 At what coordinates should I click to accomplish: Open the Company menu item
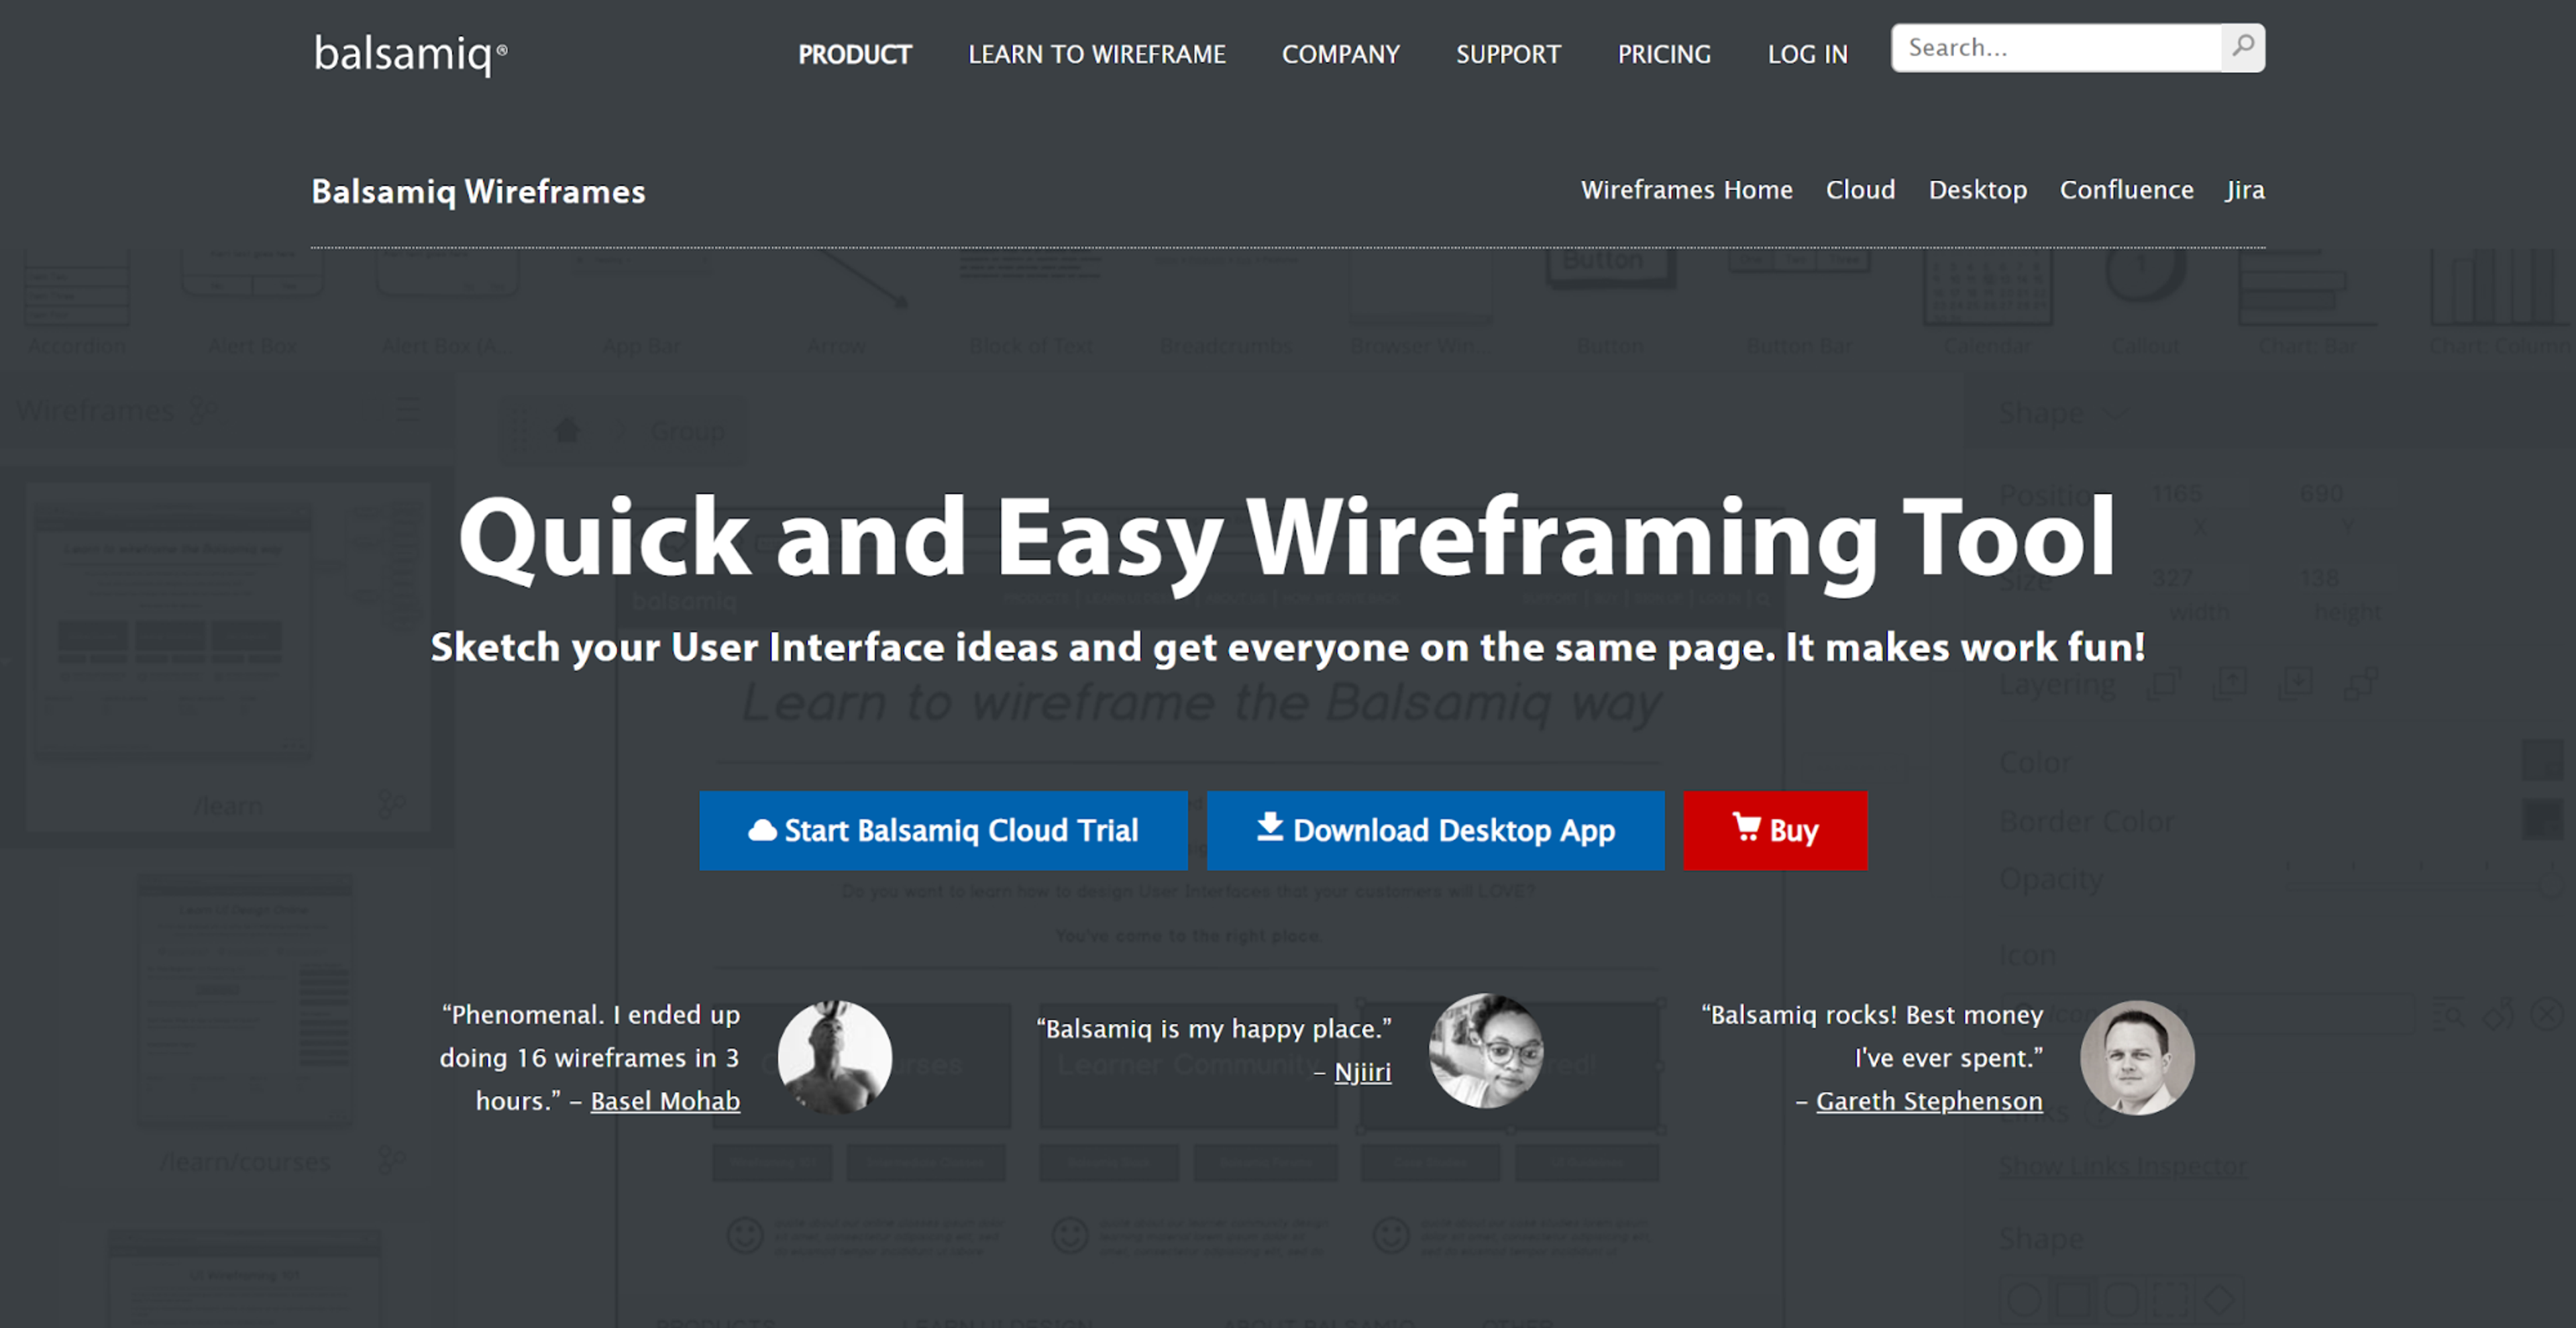point(1340,54)
